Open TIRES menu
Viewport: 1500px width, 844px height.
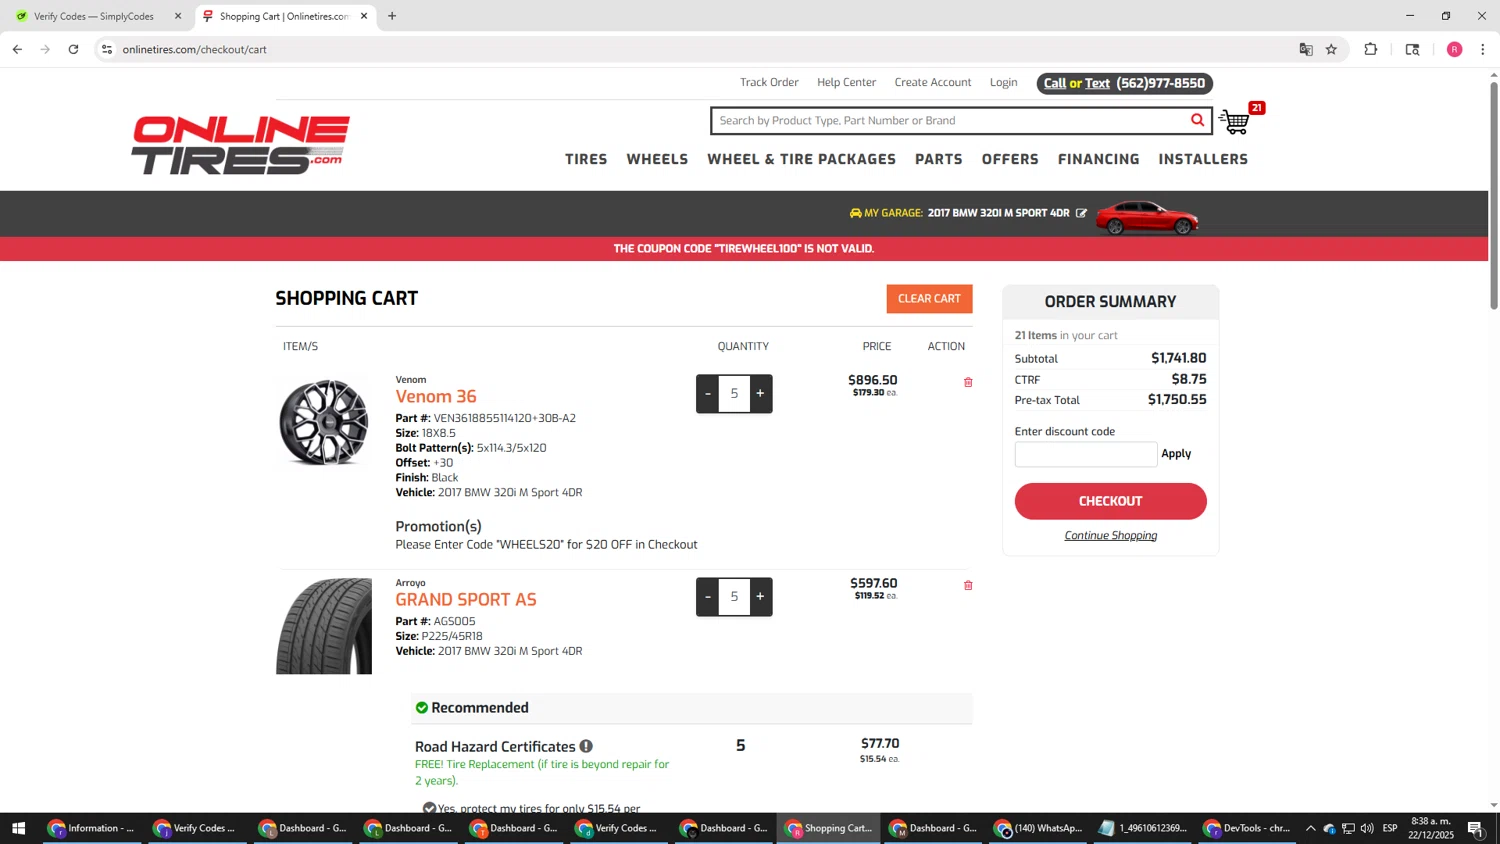click(586, 159)
